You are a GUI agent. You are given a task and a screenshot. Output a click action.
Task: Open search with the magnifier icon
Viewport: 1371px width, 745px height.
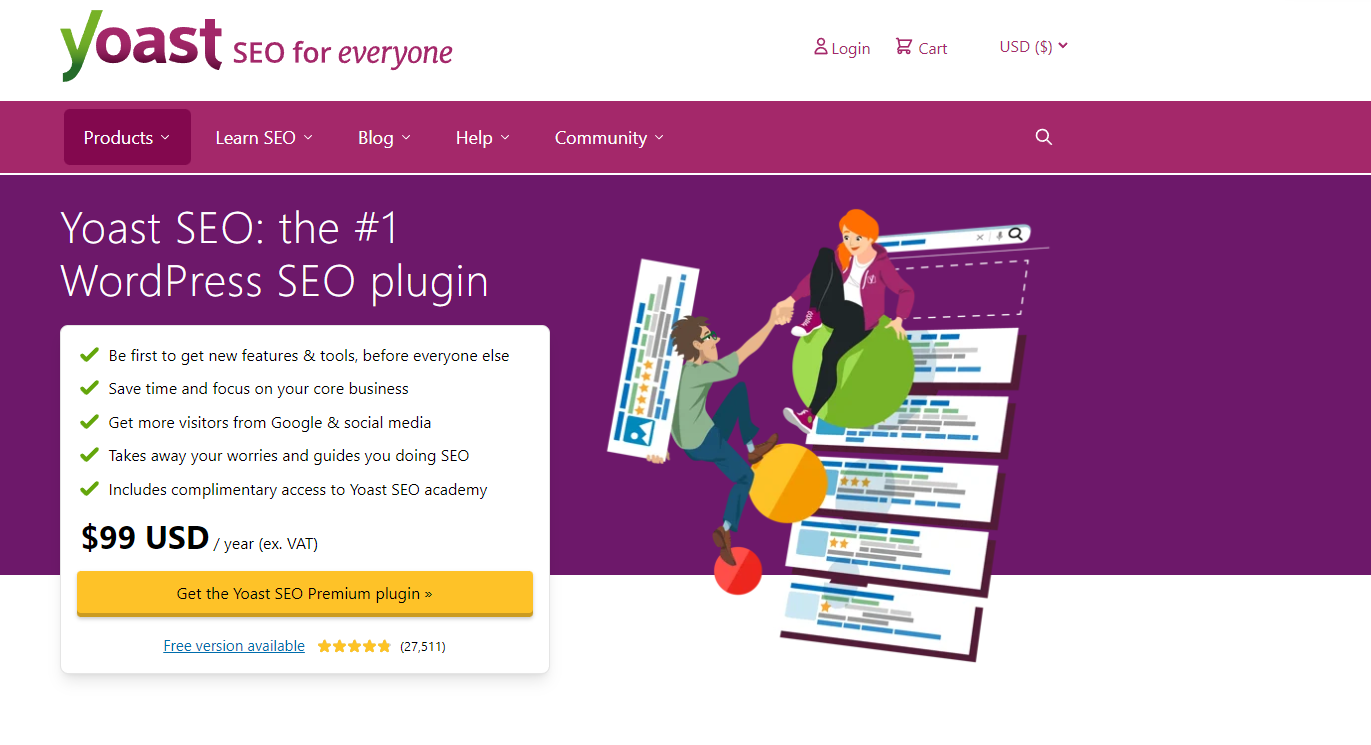click(1044, 137)
